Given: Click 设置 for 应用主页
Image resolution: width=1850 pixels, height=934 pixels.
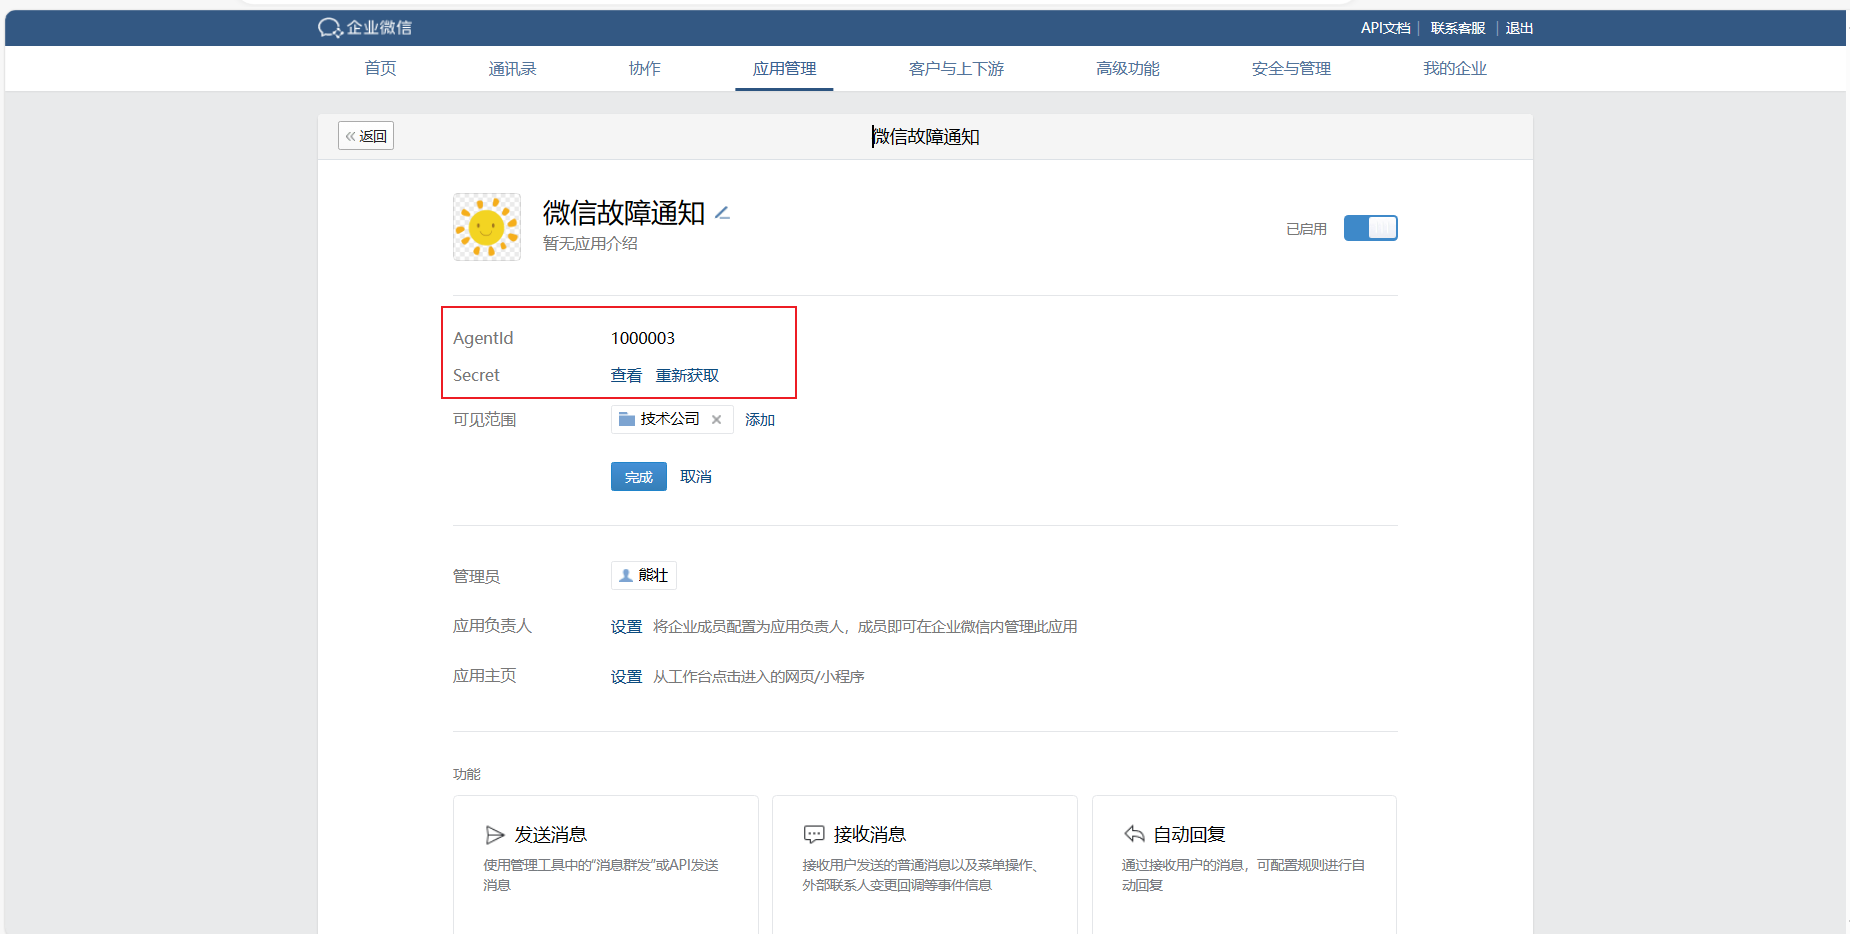Looking at the screenshot, I should 626,677.
